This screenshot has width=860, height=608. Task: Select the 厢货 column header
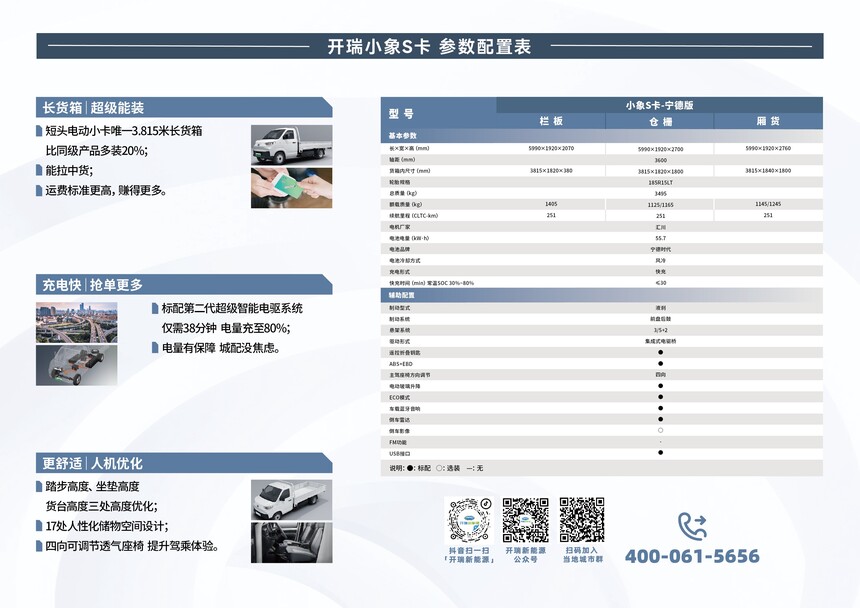point(768,121)
